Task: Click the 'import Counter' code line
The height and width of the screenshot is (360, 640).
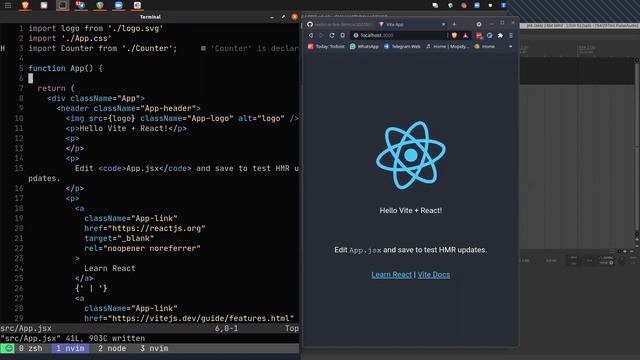Action: click(103, 49)
